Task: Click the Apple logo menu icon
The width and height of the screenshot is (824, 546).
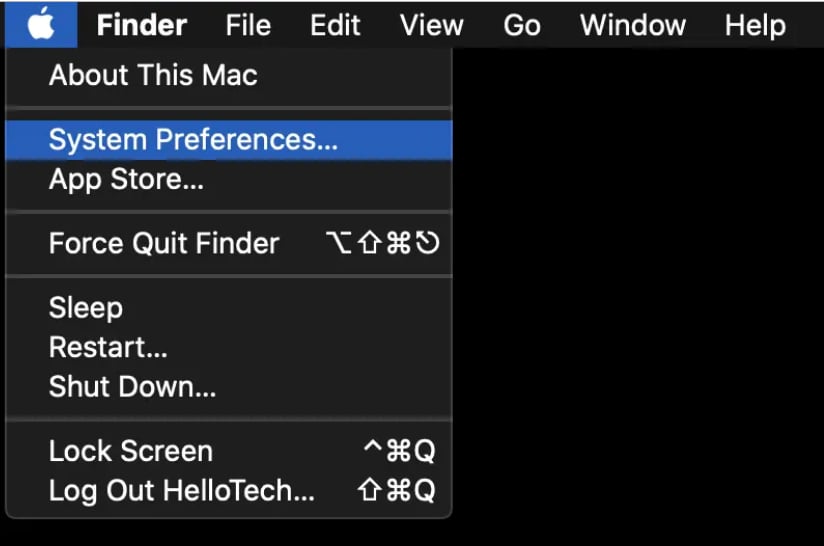Action: pyautogui.click(x=41, y=24)
